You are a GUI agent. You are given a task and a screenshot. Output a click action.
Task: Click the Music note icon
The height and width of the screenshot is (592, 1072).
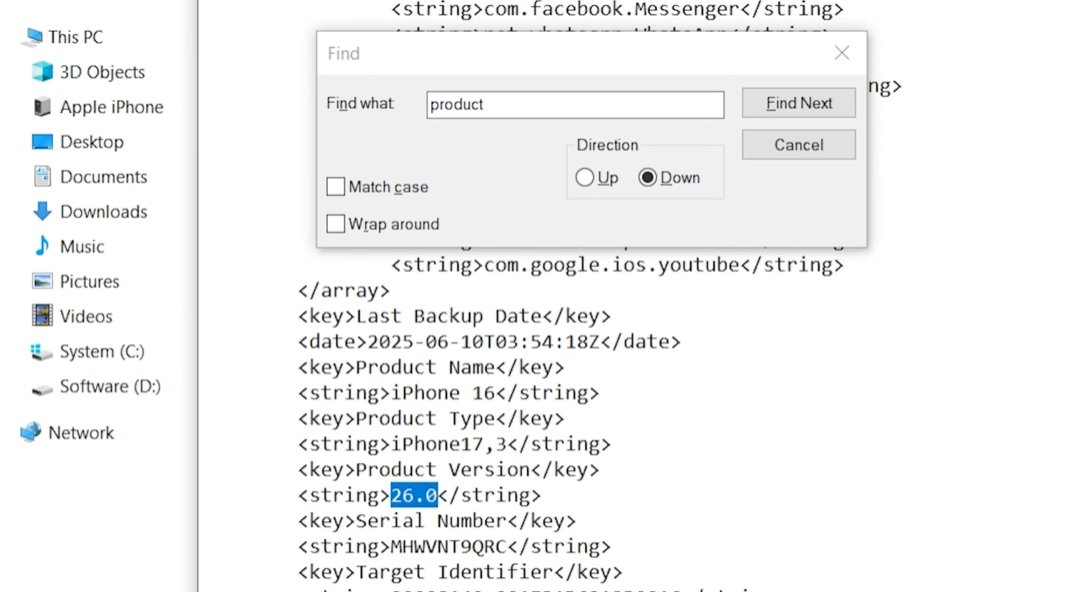[42, 246]
